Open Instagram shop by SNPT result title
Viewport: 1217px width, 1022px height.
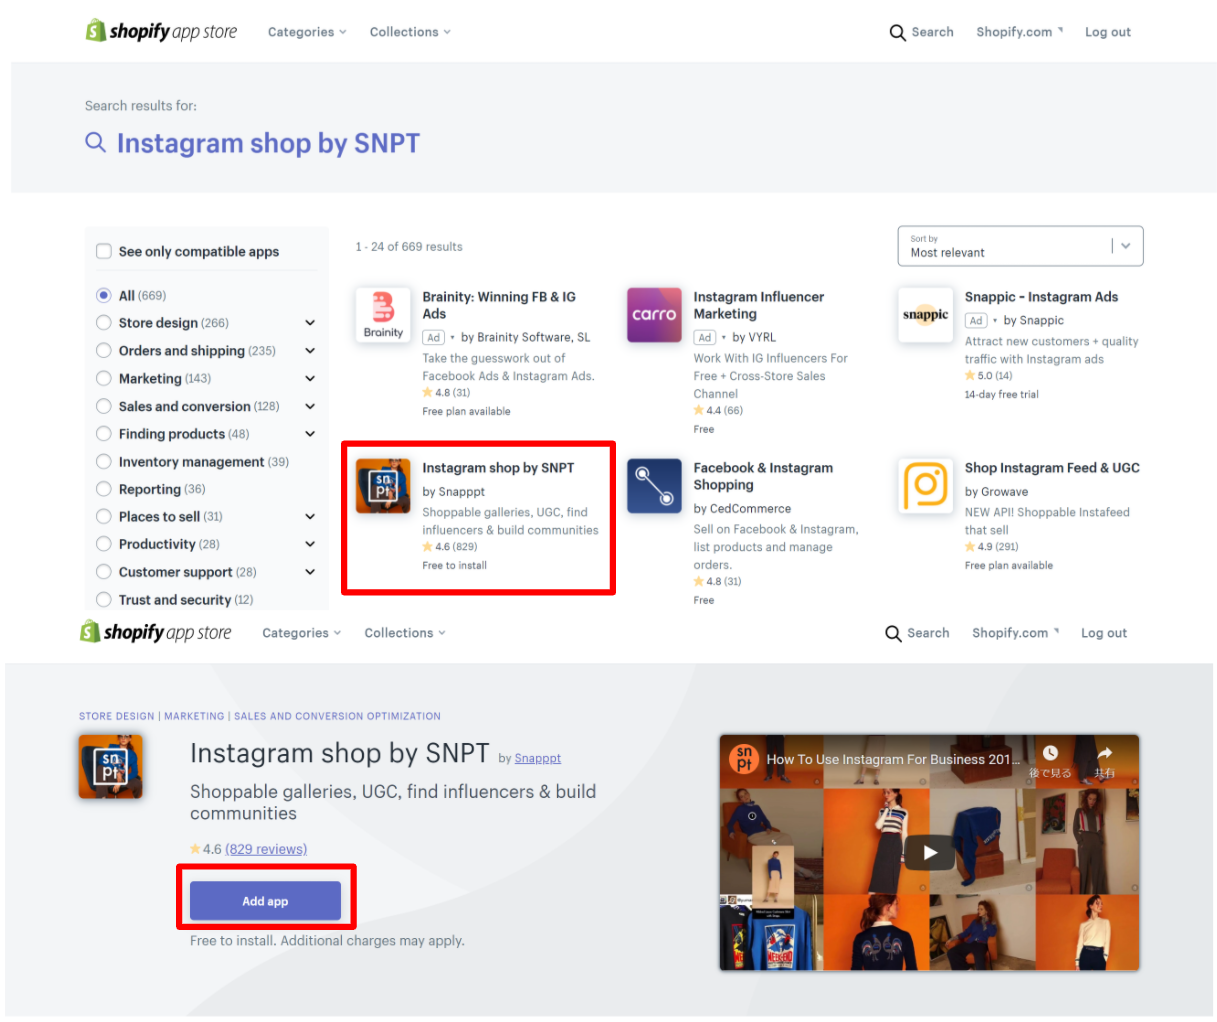498,467
